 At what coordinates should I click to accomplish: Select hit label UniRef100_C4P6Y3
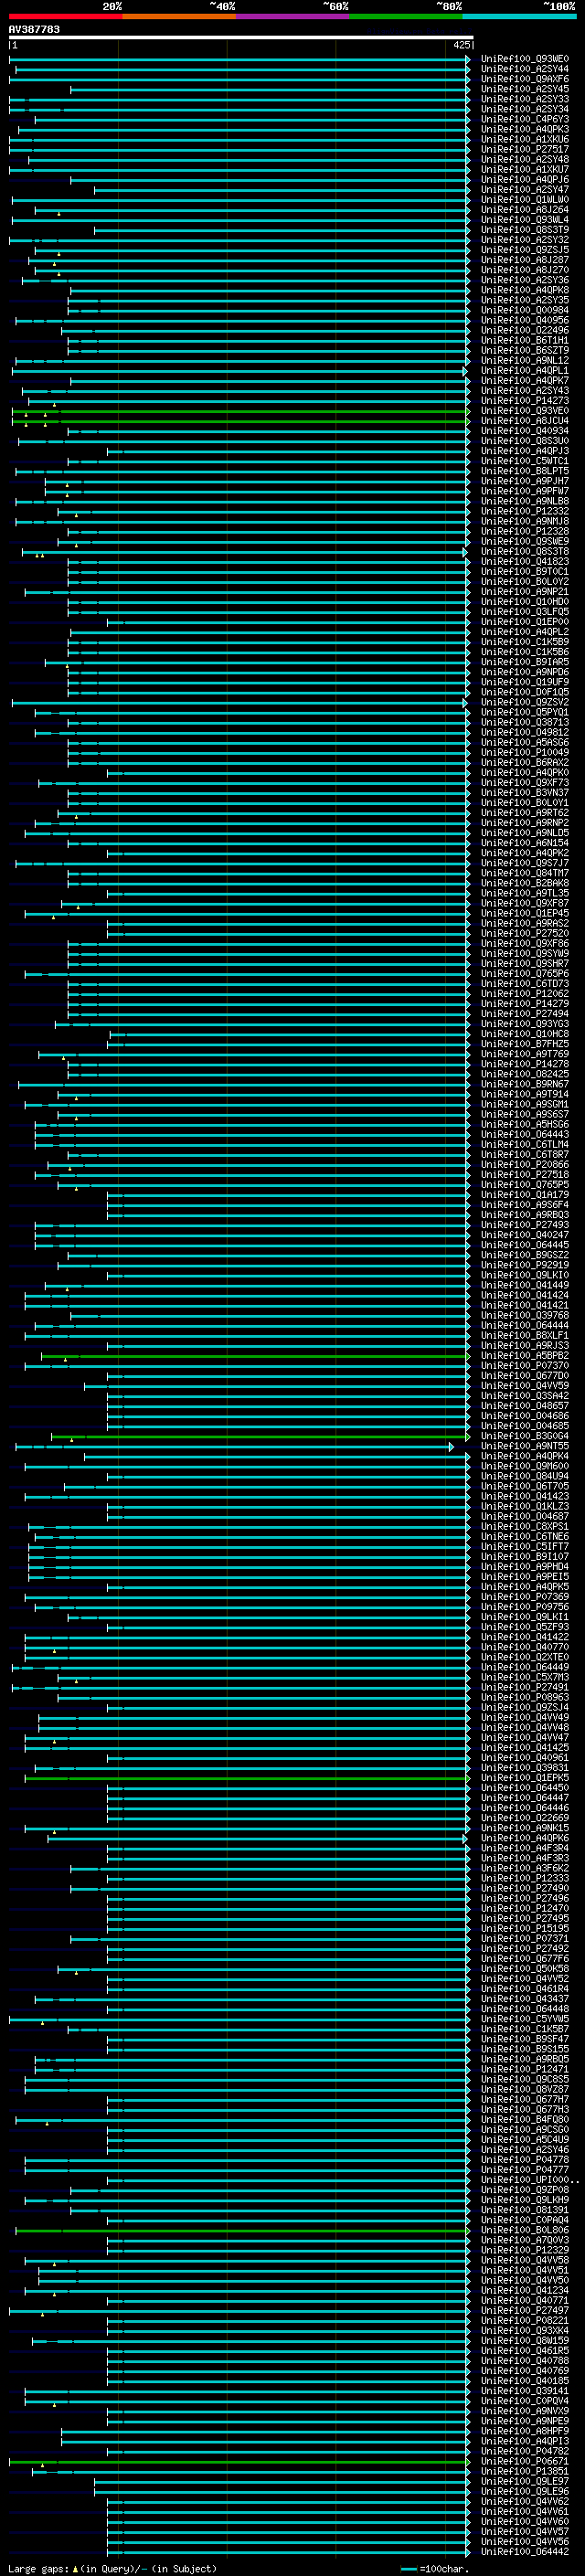524,119
